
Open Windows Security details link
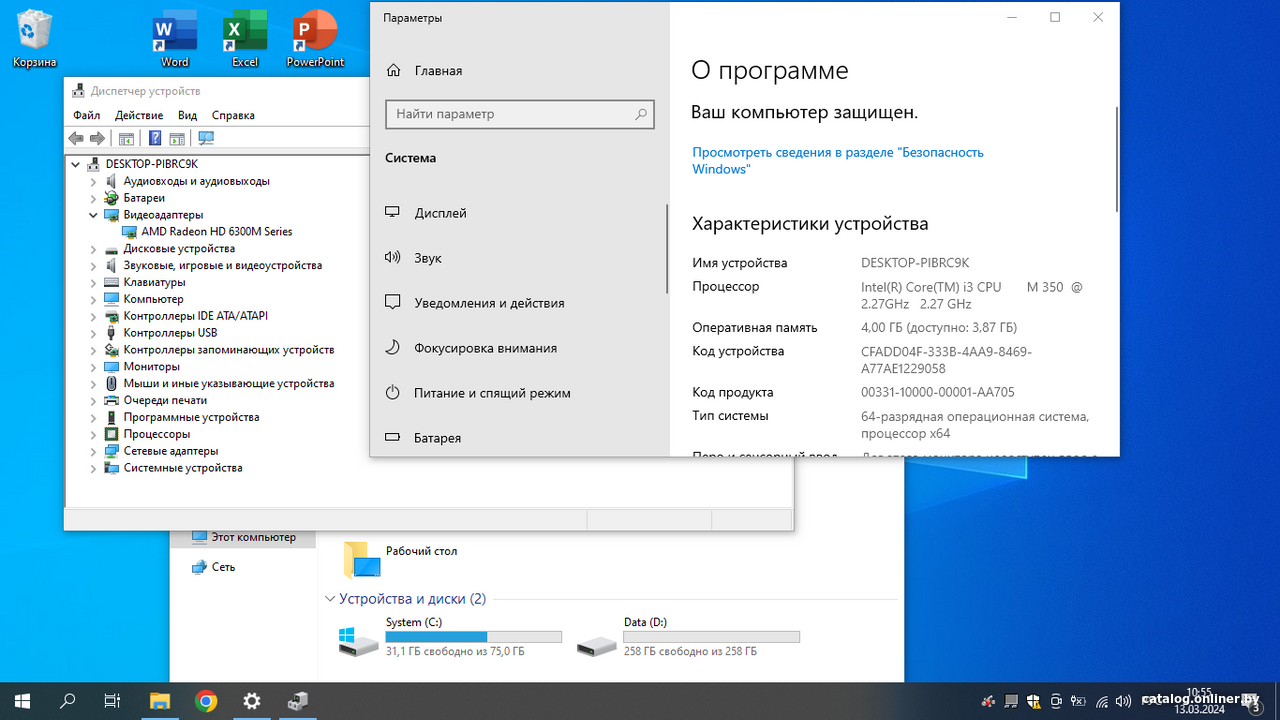click(838, 161)
